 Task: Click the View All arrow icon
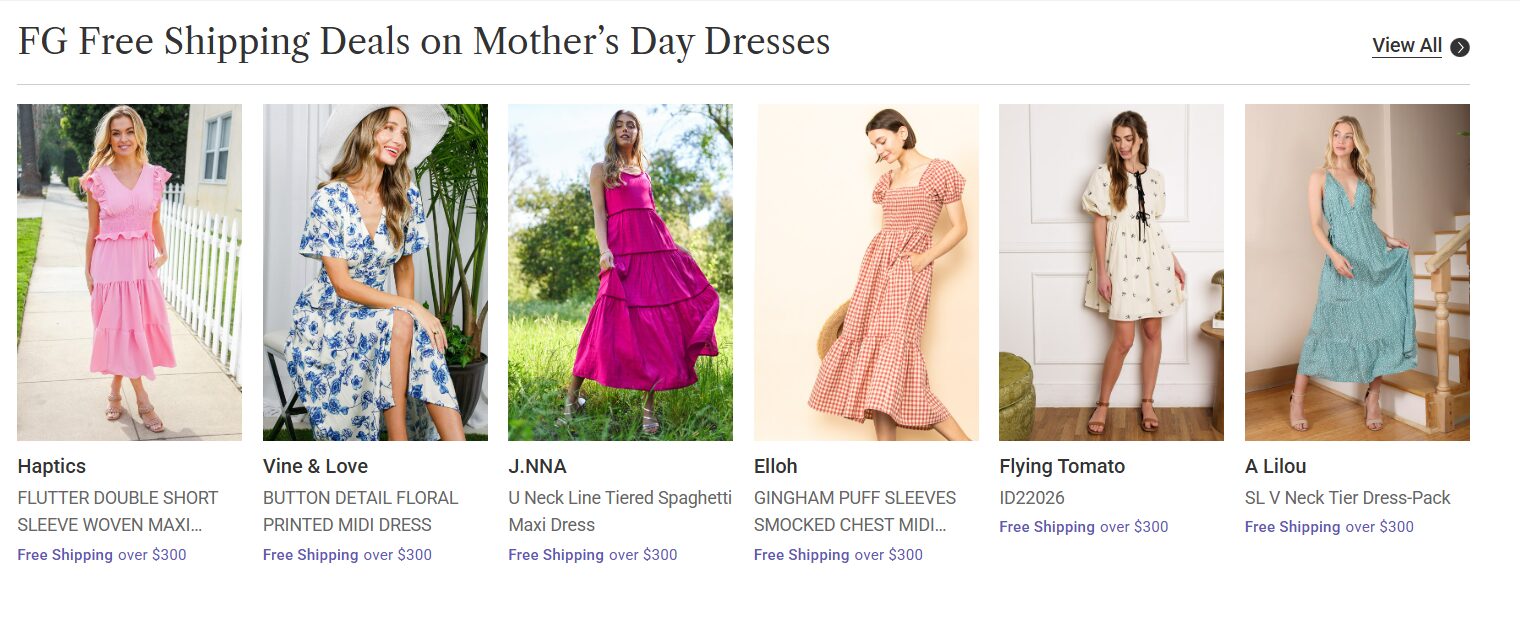(1460, 47)
